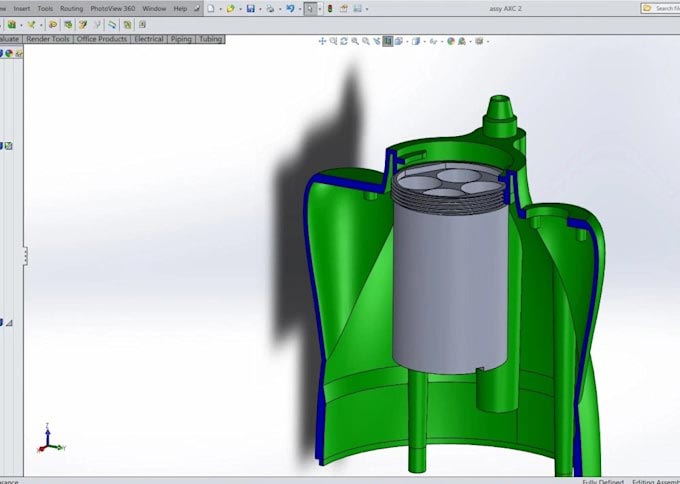Save the assembly with the floppy icon
This screenshot has height=484, width=680.
pyautogui.click(x=251, y=8)
